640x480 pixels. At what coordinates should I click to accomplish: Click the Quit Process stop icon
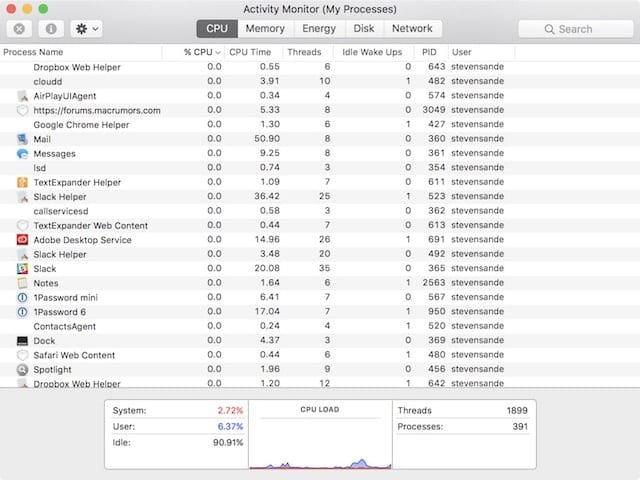pyautogui.click(x=20, y=29)
